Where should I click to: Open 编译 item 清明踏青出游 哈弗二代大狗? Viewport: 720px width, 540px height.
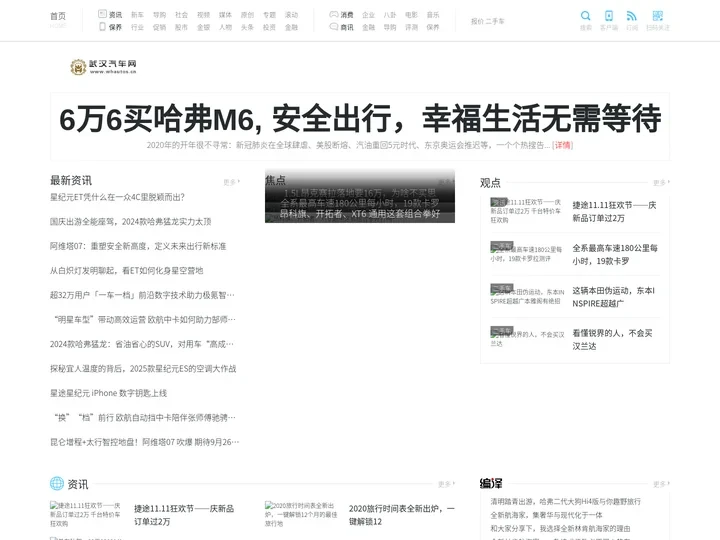(565, 501)
